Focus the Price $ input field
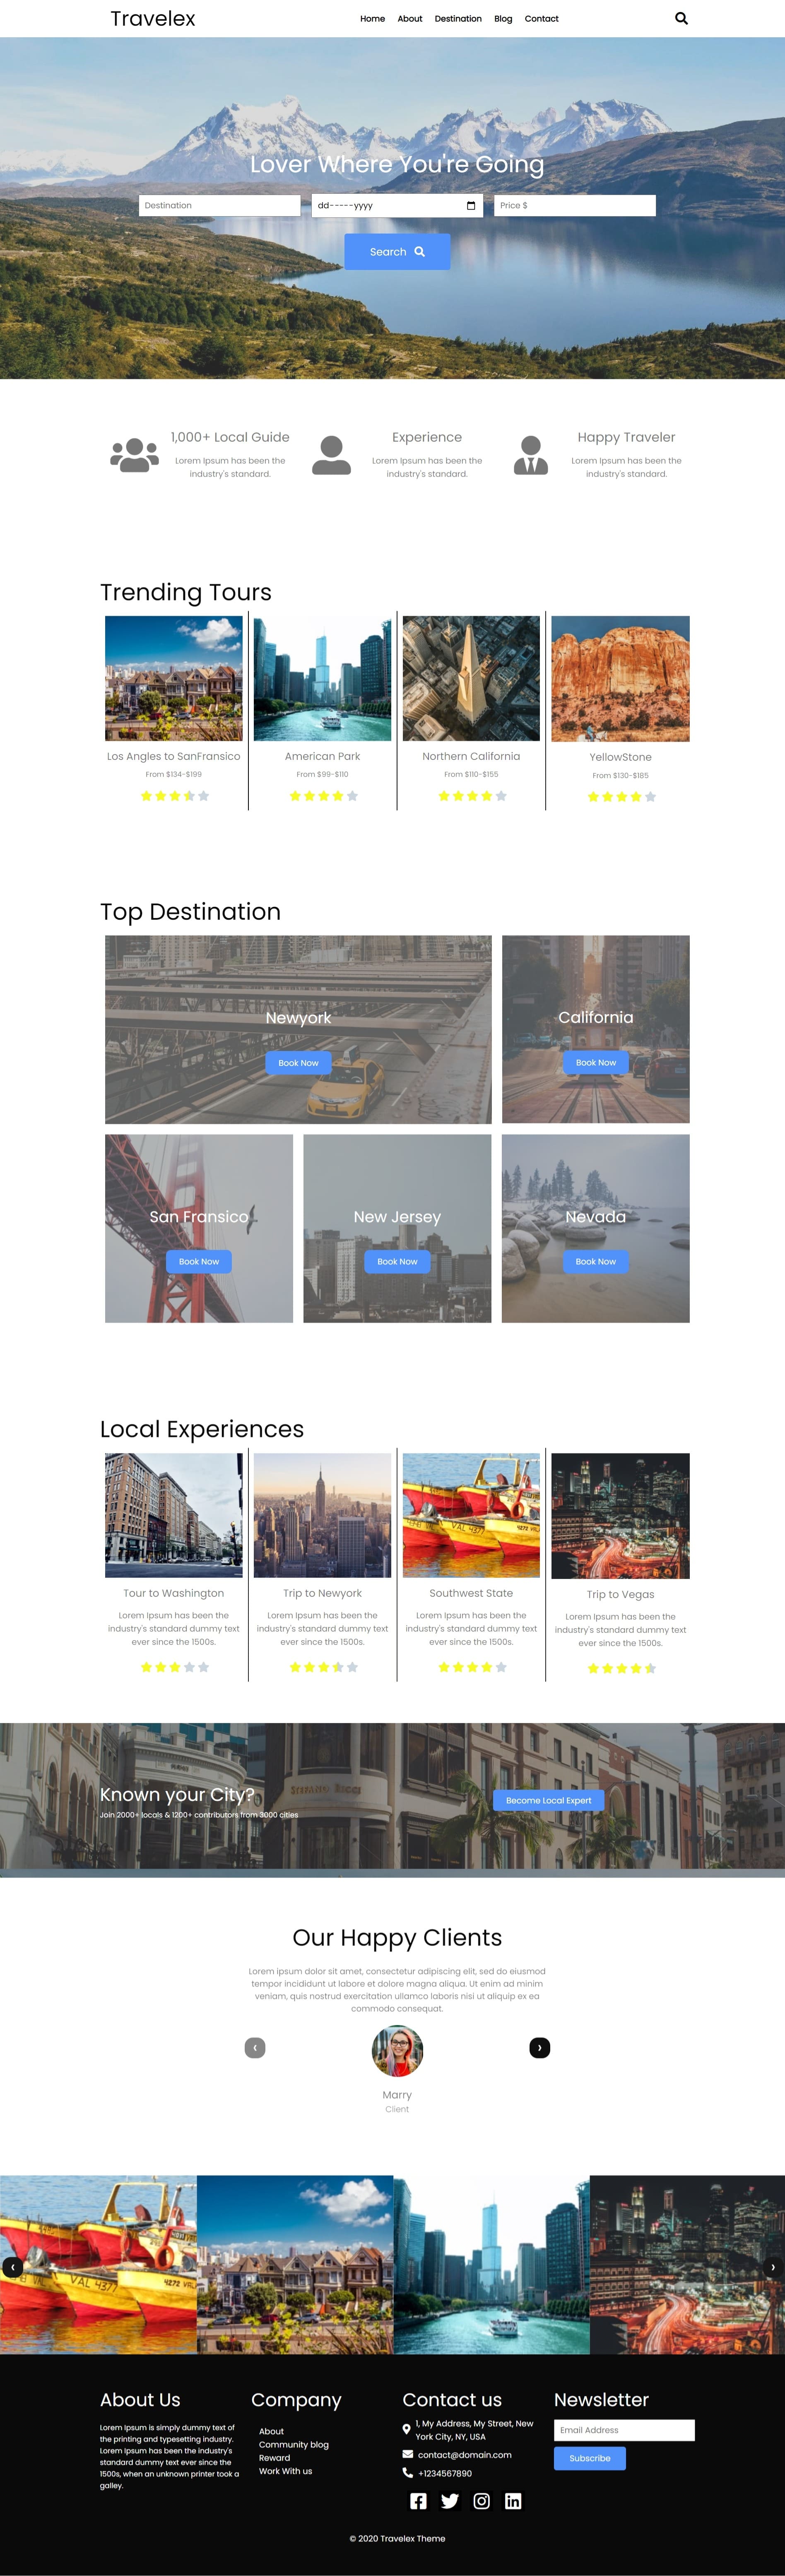Screen dimensions: 785x2576 (575, 206)
